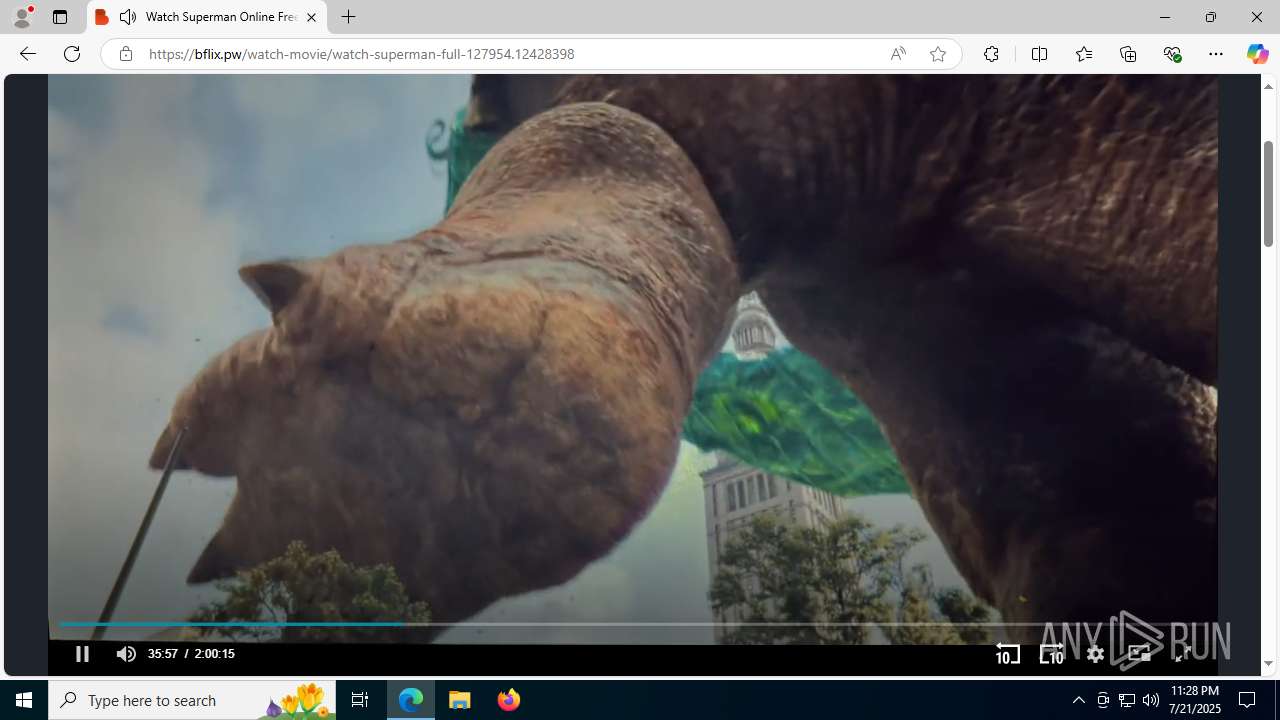Viewport: 1280px width, 720px height.
Task: Open Copilot sidebar
Action: [x=1257, y=54]
